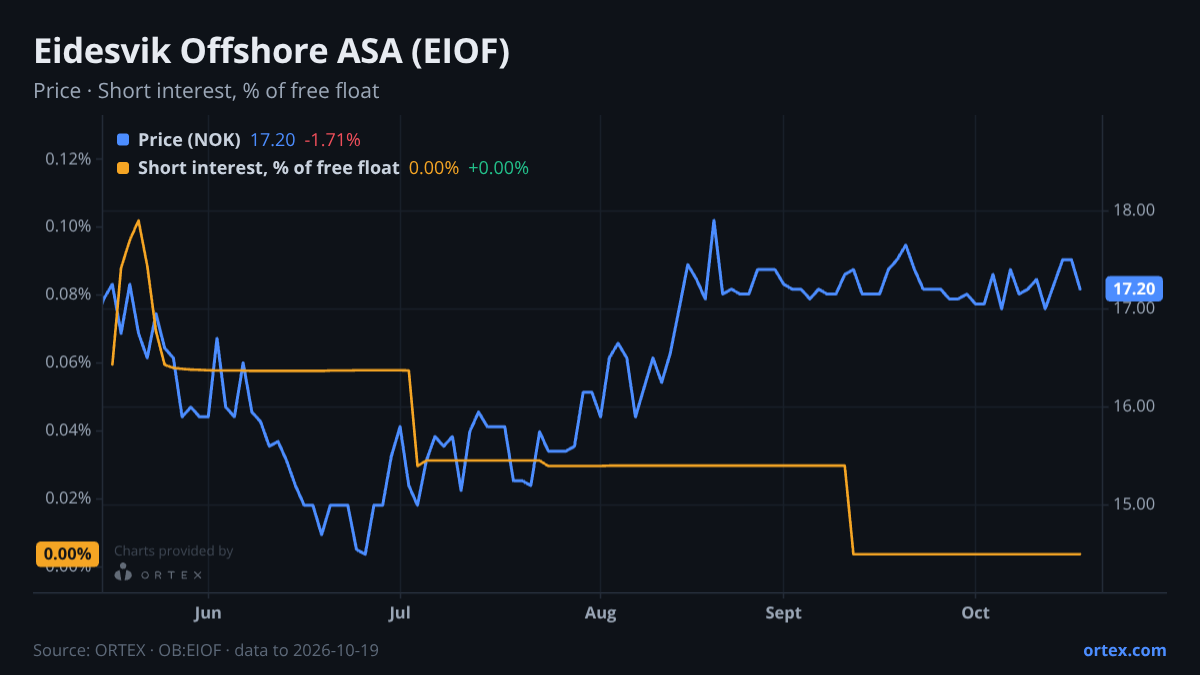Click the ortex.com link
Screen dimensions: 1200x675
1124,650
